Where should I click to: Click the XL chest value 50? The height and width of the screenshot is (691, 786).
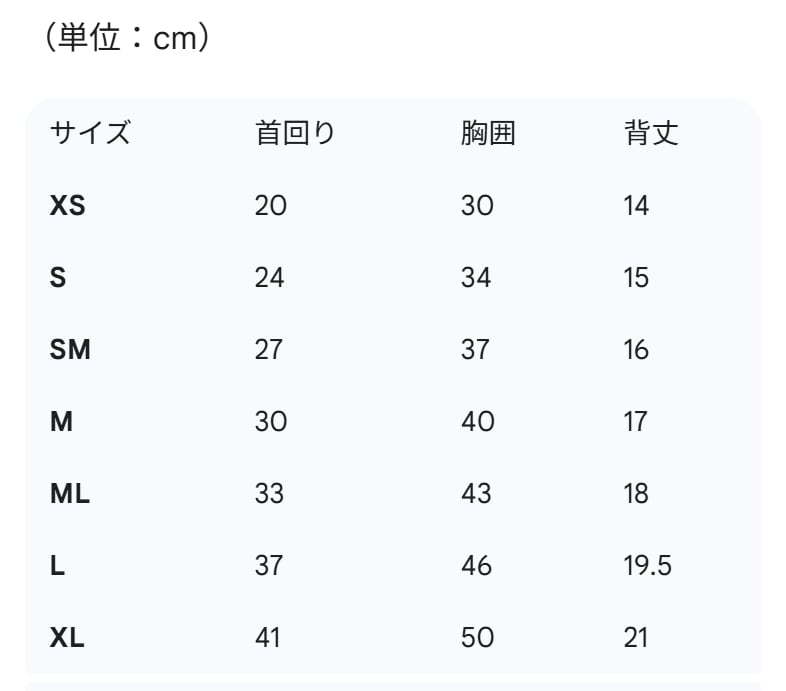pos(477,638)
